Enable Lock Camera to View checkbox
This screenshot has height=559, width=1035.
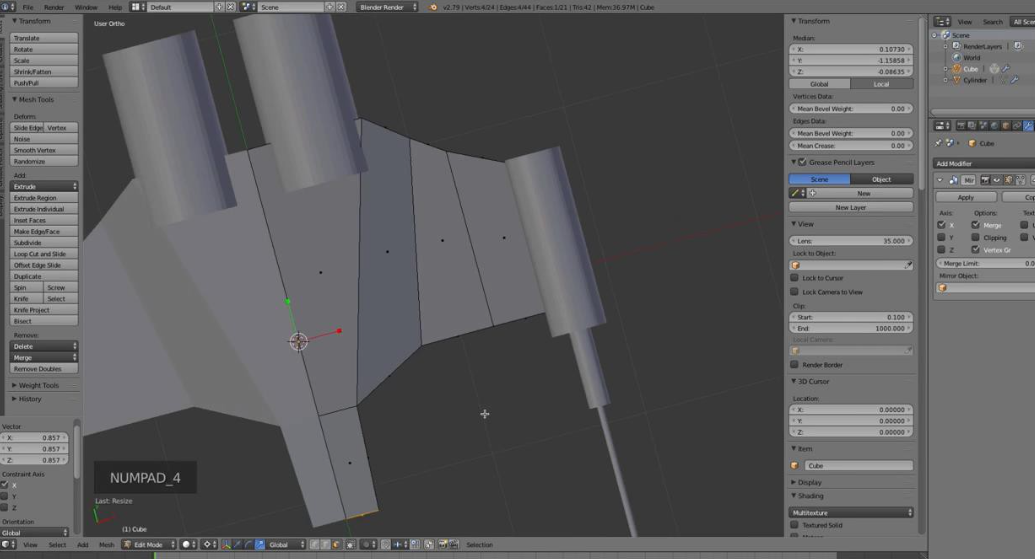tap(795, 292)
